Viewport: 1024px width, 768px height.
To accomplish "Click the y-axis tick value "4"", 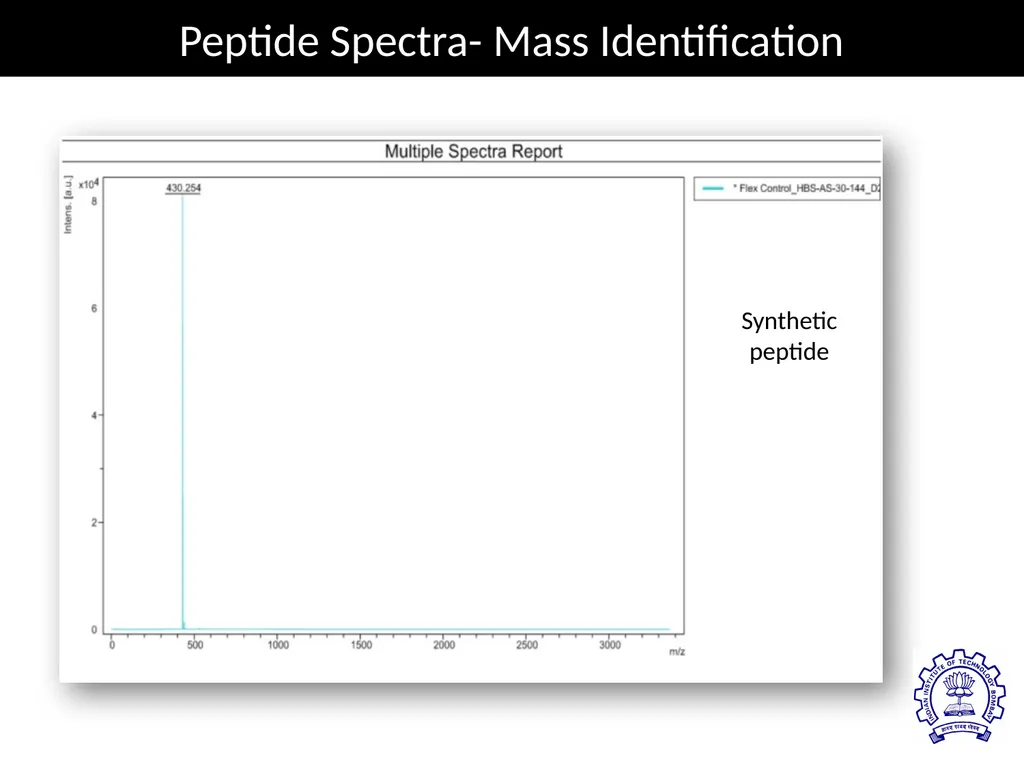I will click(94, 415).
